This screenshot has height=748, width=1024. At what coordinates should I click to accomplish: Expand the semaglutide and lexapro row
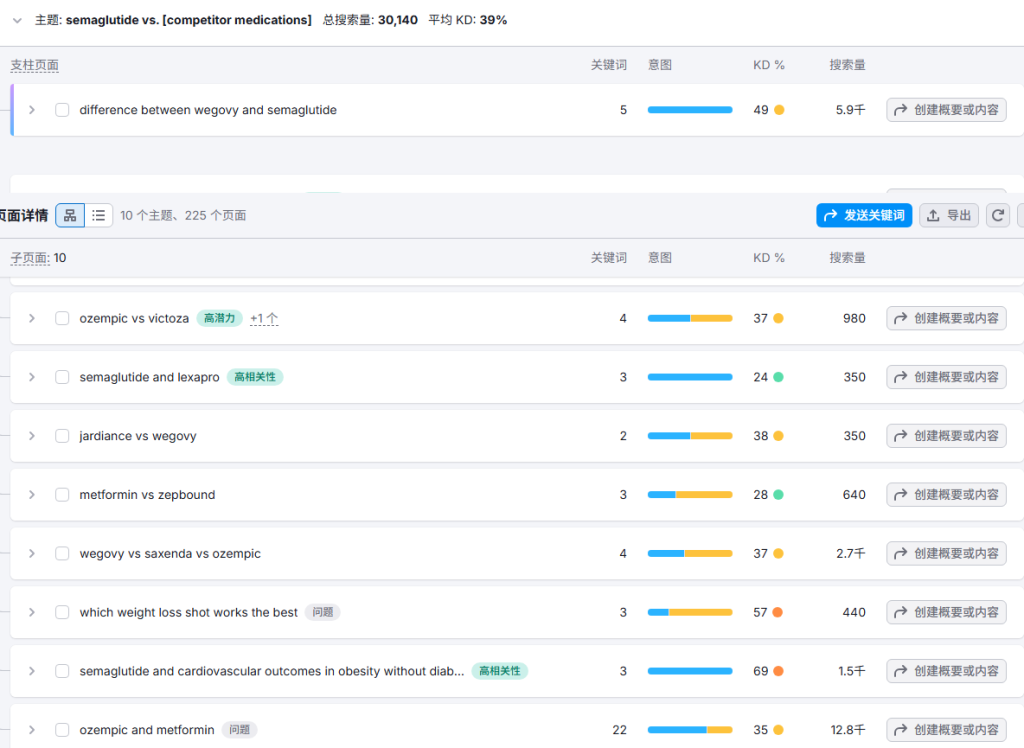click(31, 377)
